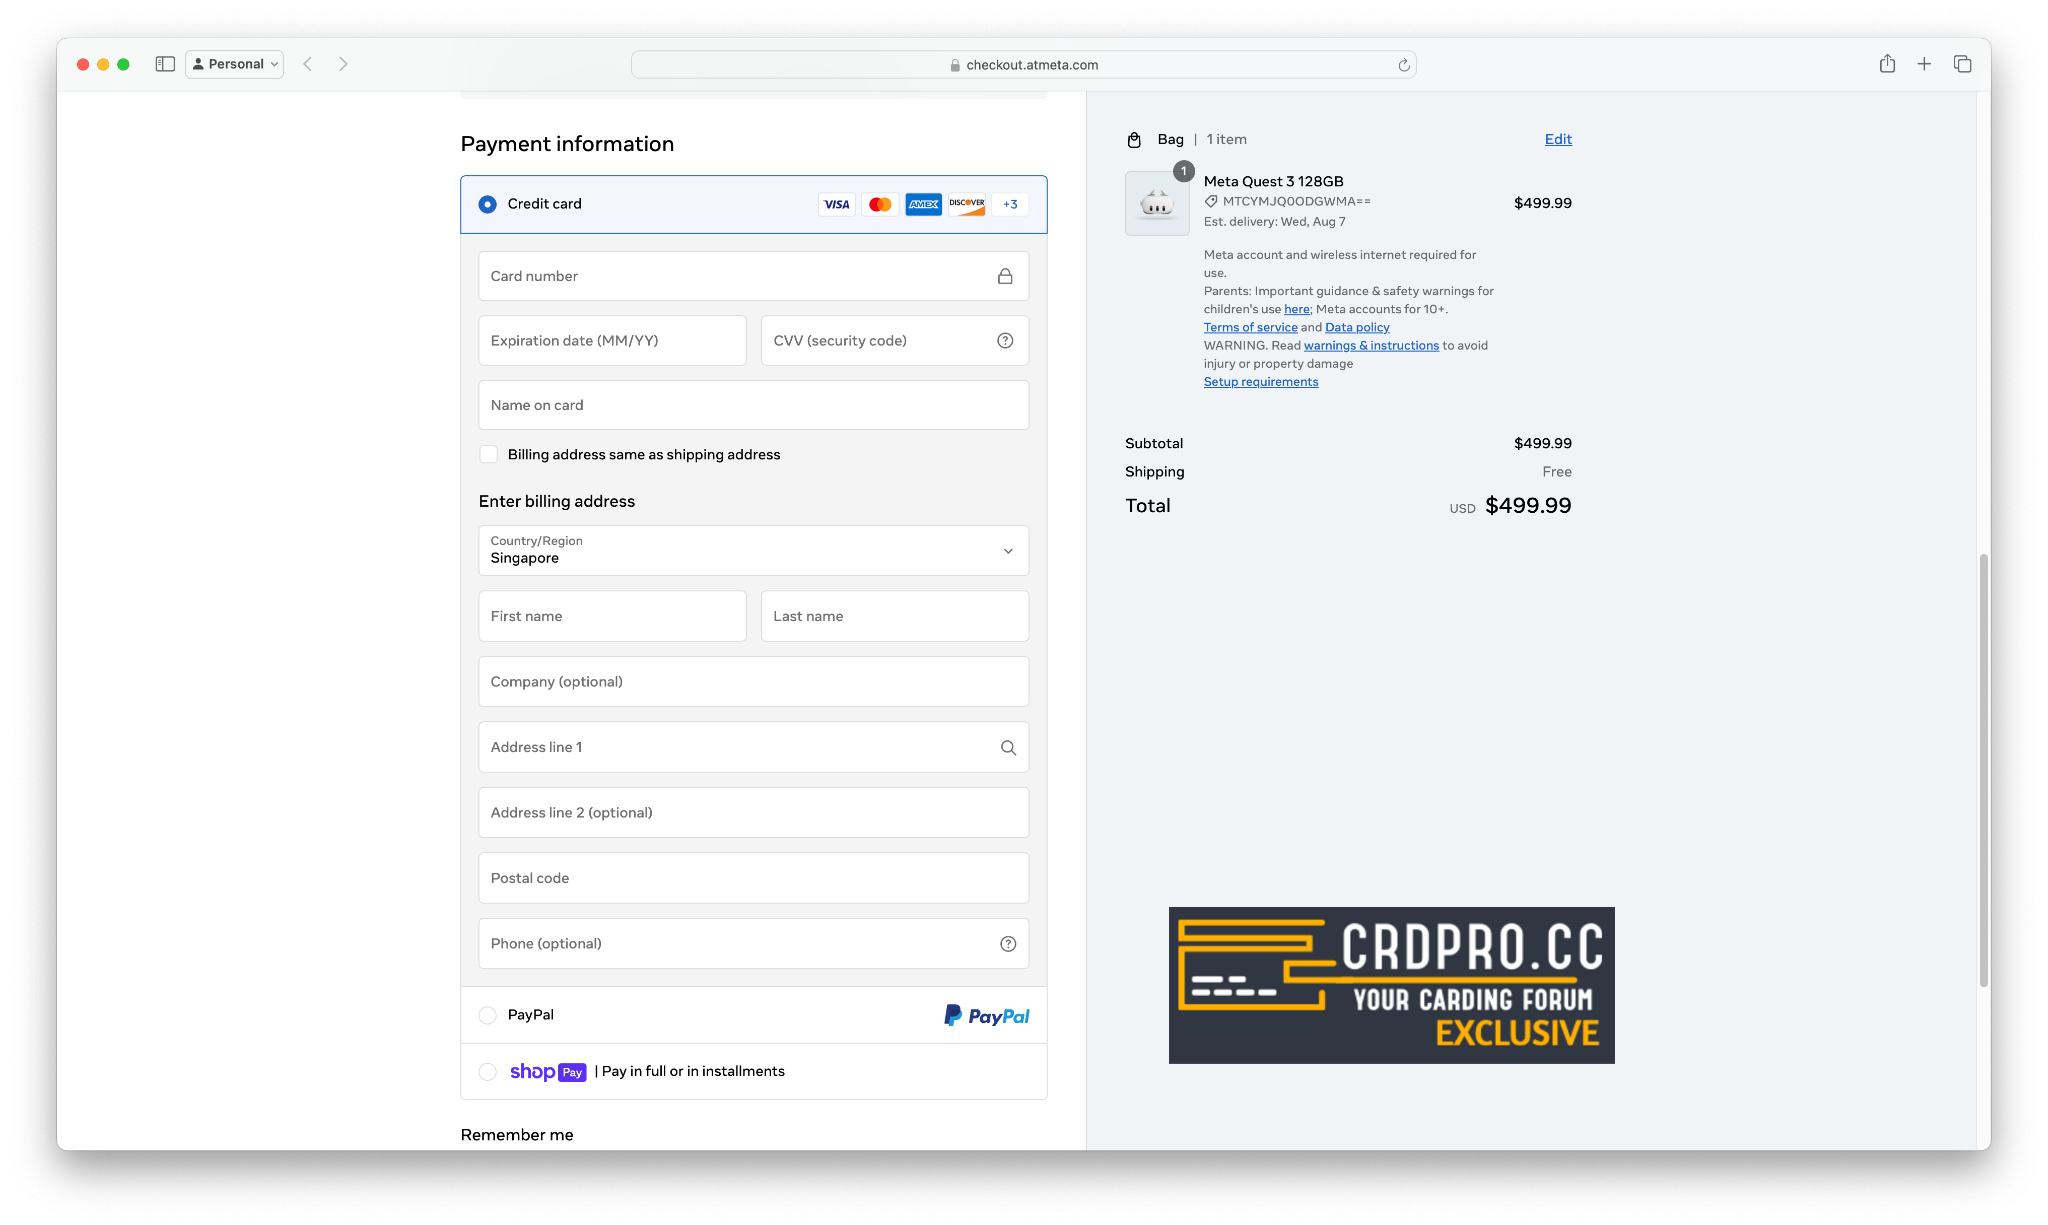The height and width of the screenshot is (1225, 2048).
Task: Click the page vertical scrollbar
Action: pos(1983,770)
